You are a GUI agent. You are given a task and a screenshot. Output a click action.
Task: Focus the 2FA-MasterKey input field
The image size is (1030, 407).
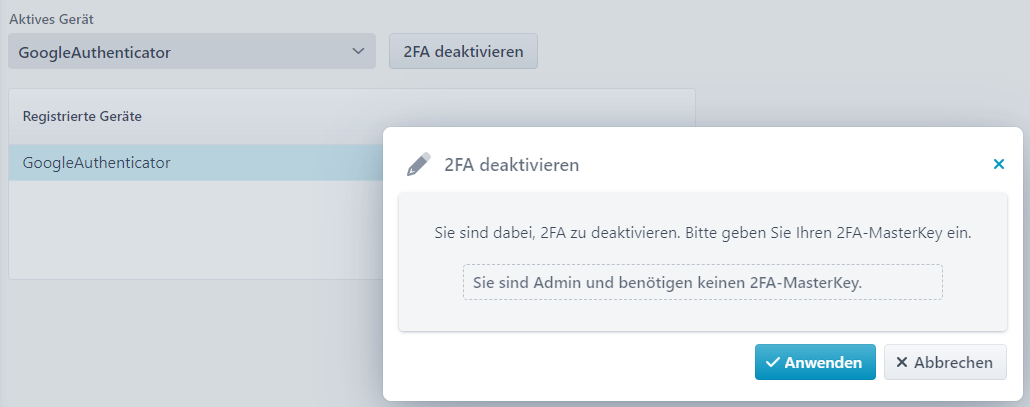[x=702, y=282]
